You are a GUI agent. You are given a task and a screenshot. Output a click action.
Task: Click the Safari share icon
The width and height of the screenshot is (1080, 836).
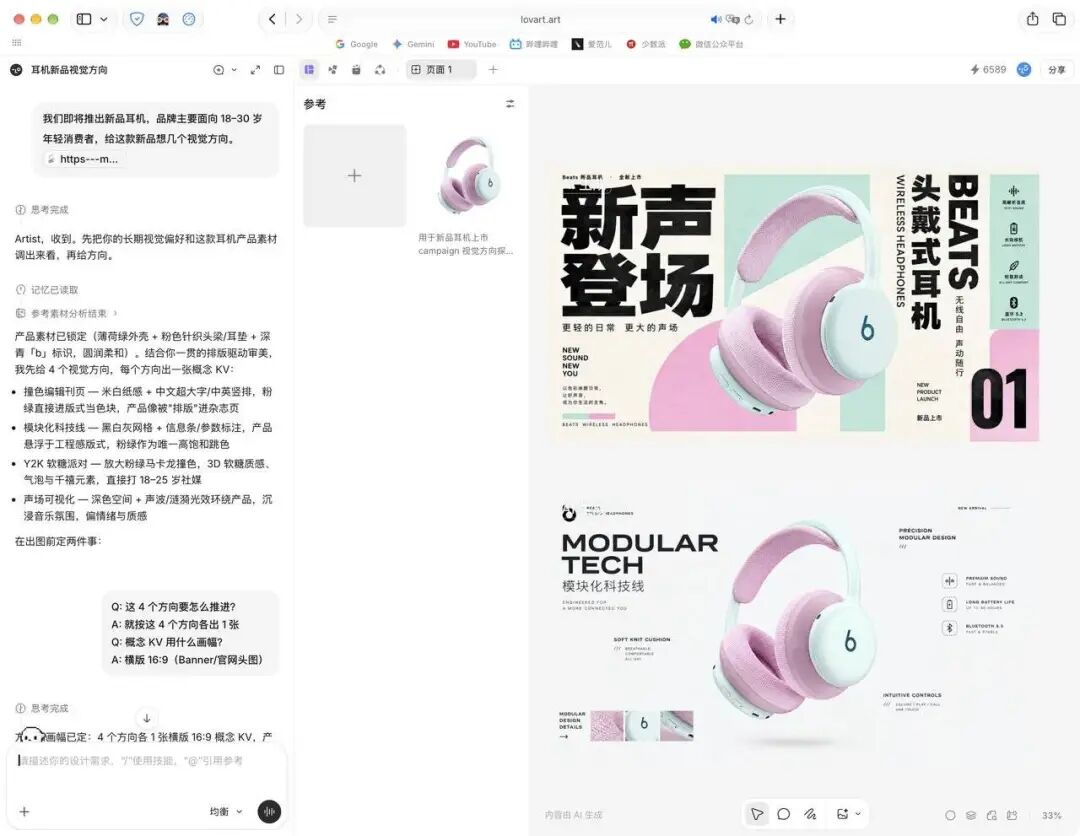click(x=1032, y=19)
